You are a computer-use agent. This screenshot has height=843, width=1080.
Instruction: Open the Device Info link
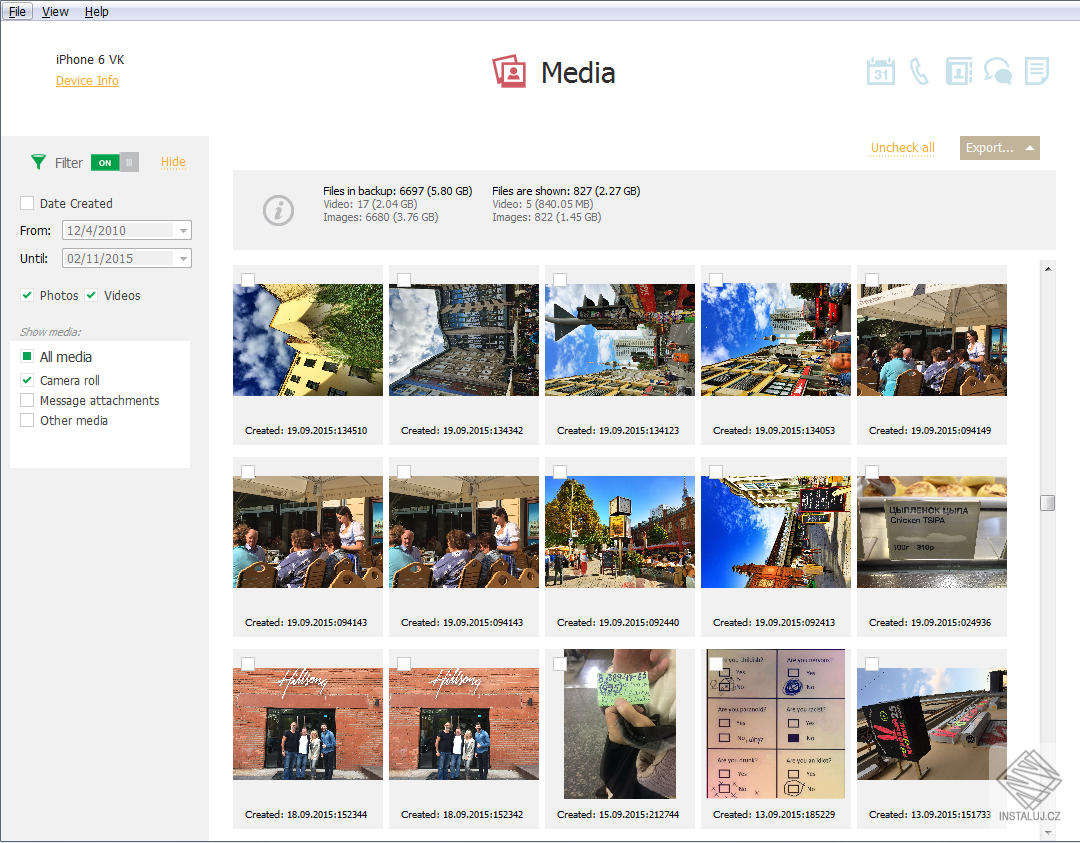point(87,81)
